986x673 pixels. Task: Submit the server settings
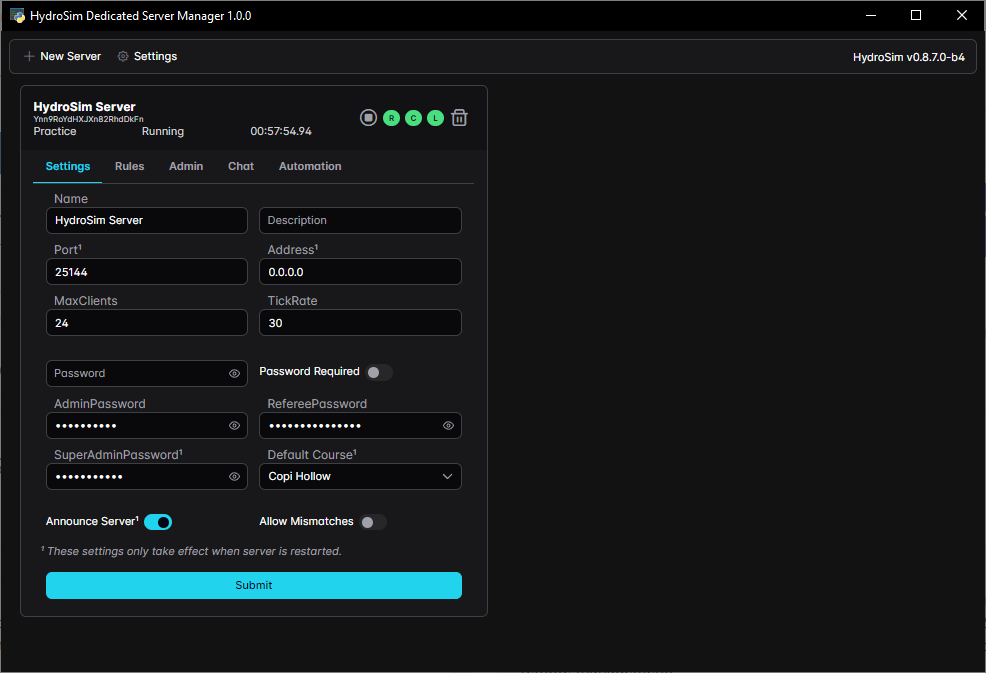[x=254, y=586]
